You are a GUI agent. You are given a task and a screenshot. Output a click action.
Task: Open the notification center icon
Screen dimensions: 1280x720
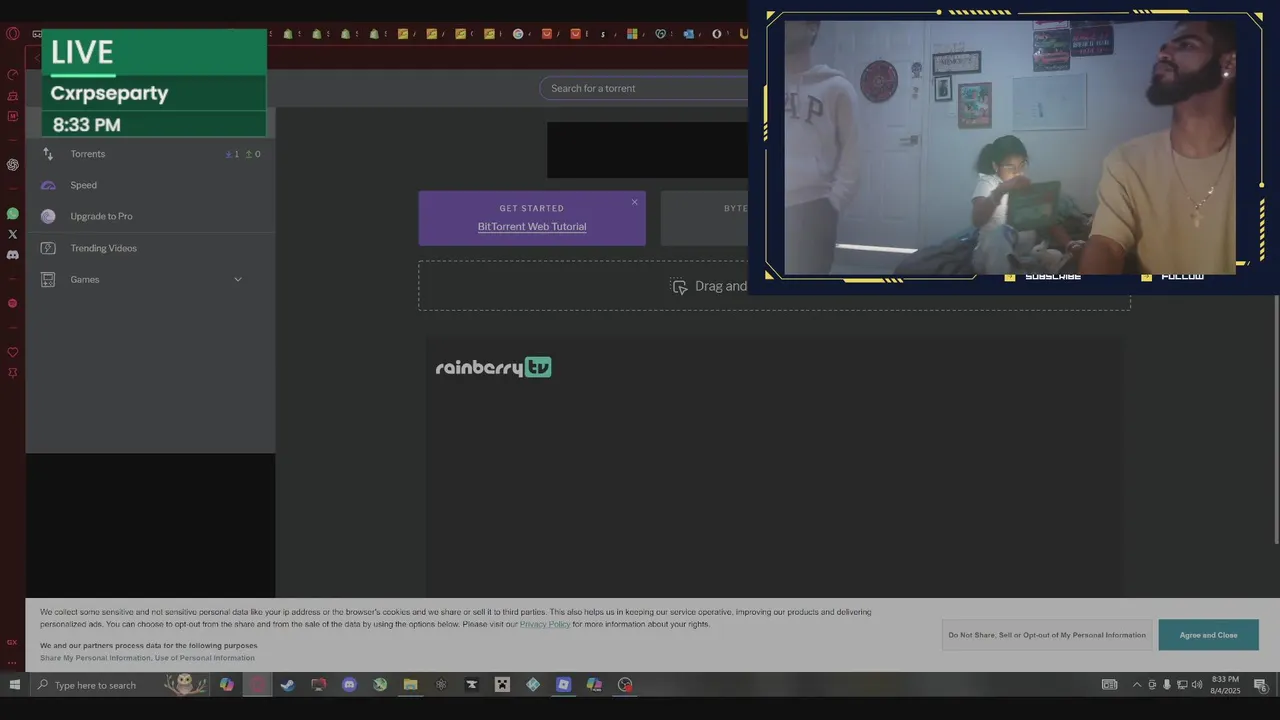tap(1261, 685)
